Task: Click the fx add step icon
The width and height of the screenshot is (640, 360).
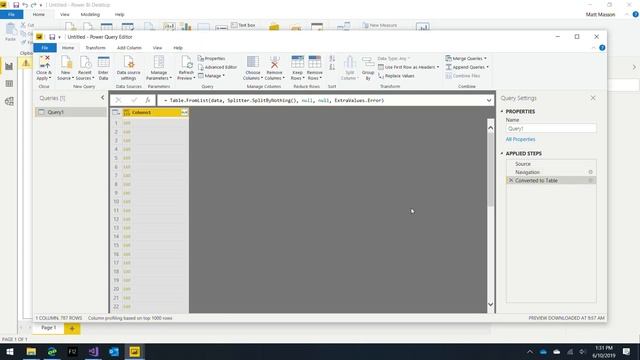Action: 148,100
